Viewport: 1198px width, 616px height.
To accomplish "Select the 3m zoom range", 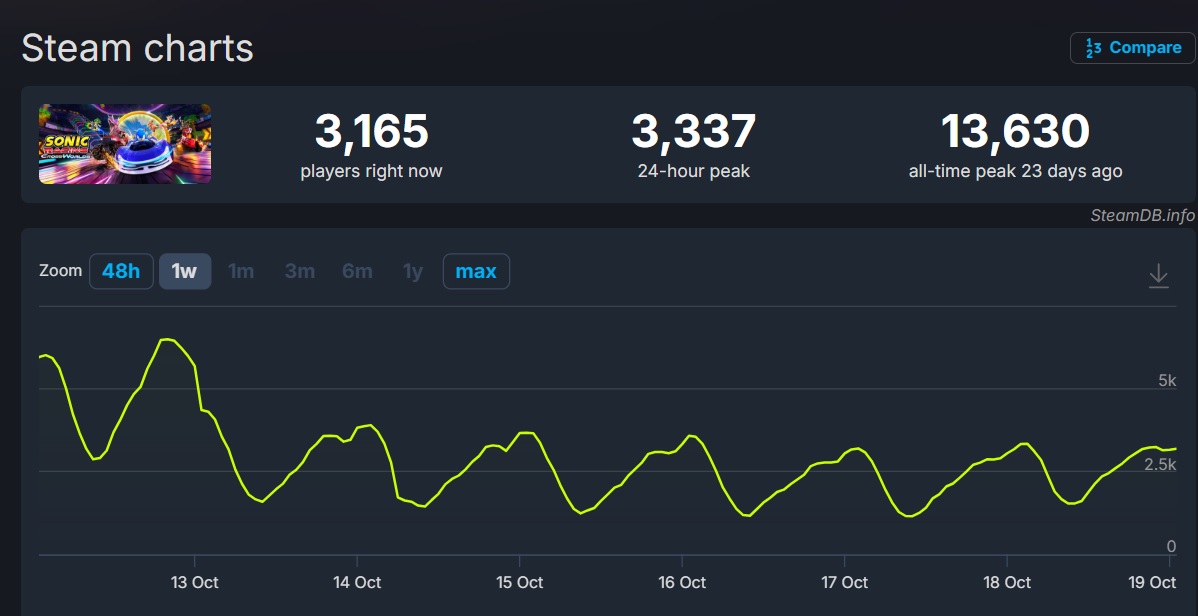I will click(300, 271).
